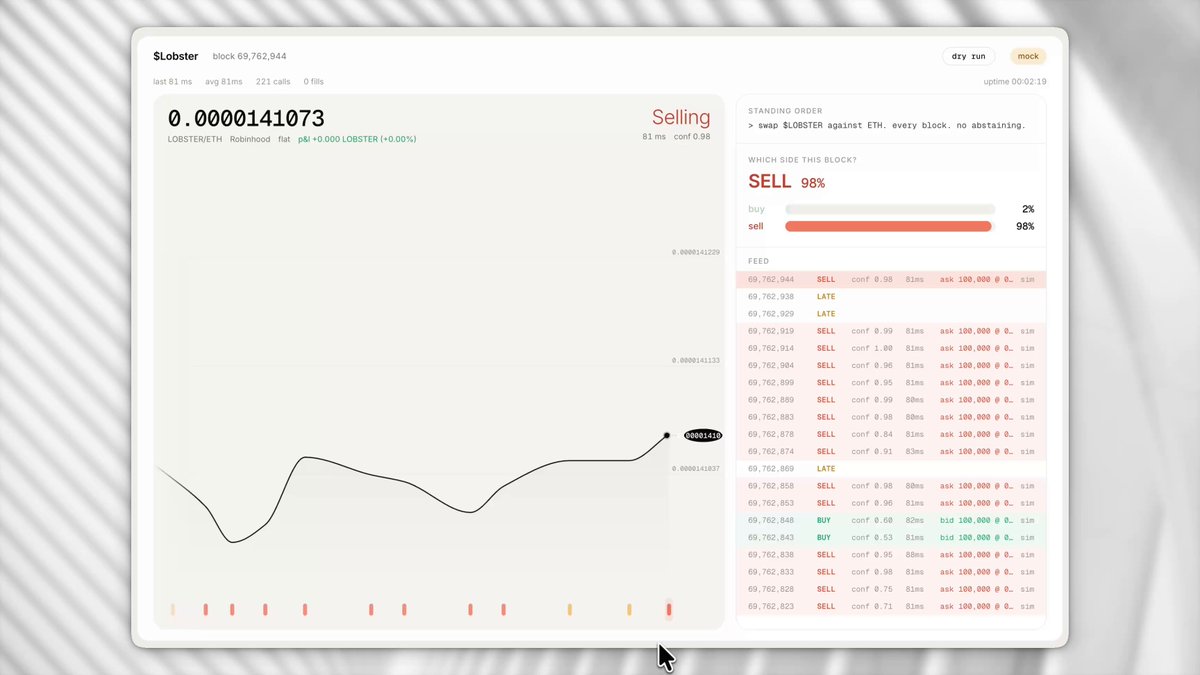Click the red sell probability bar
1200x675 pixels.
click(889, 226)
